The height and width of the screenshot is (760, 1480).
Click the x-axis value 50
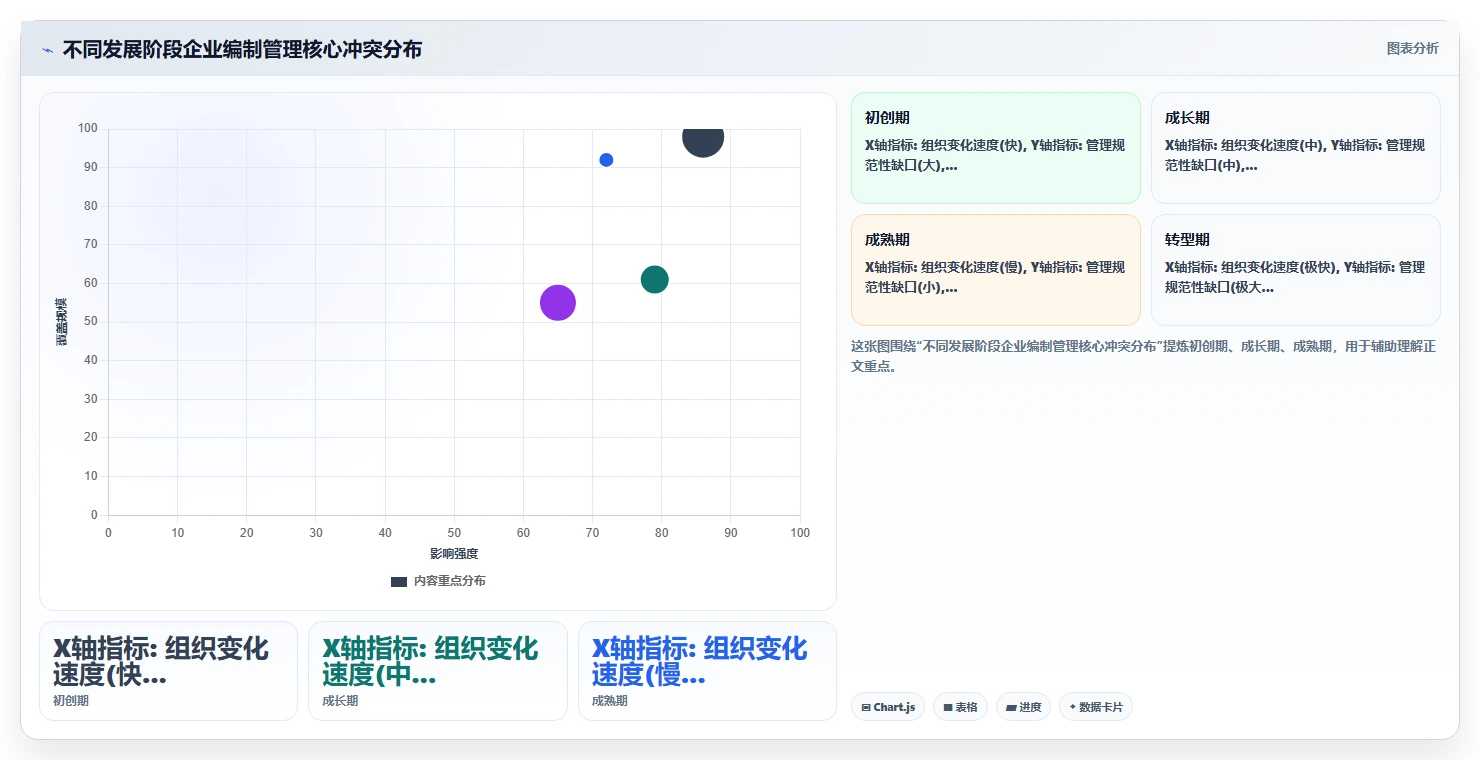coord(454,533)
